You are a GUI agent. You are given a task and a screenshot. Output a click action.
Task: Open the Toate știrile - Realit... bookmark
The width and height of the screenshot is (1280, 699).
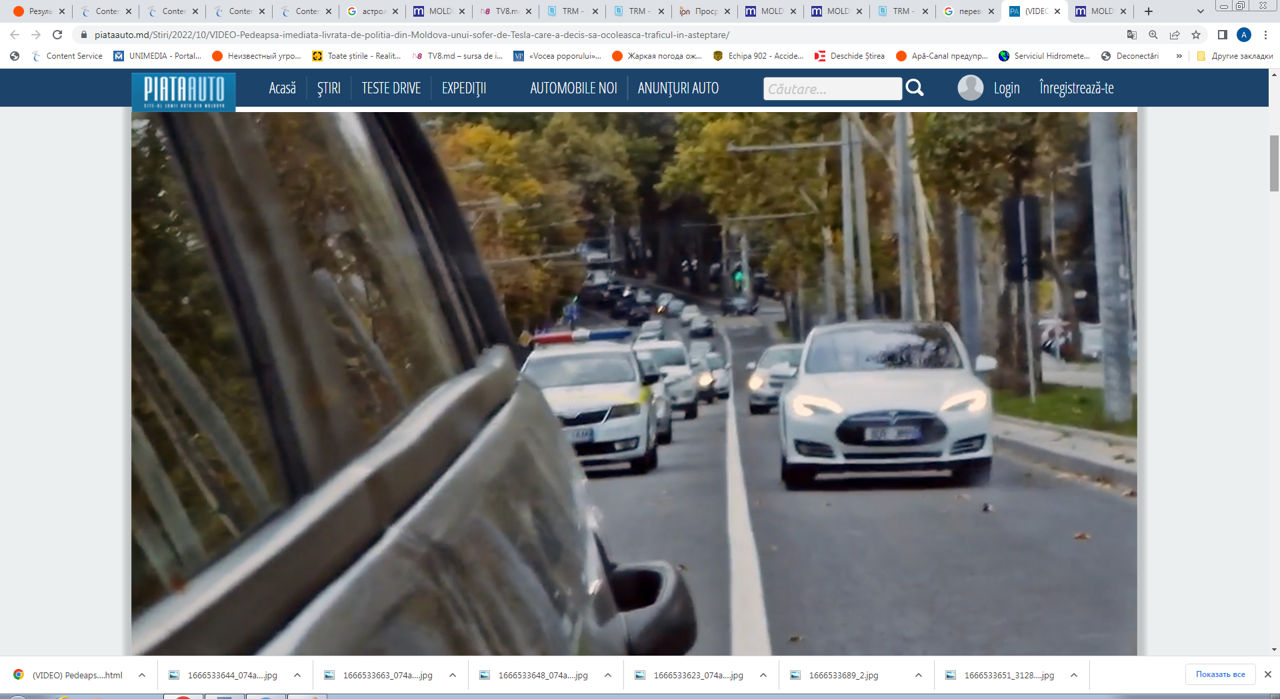[356, 56]
